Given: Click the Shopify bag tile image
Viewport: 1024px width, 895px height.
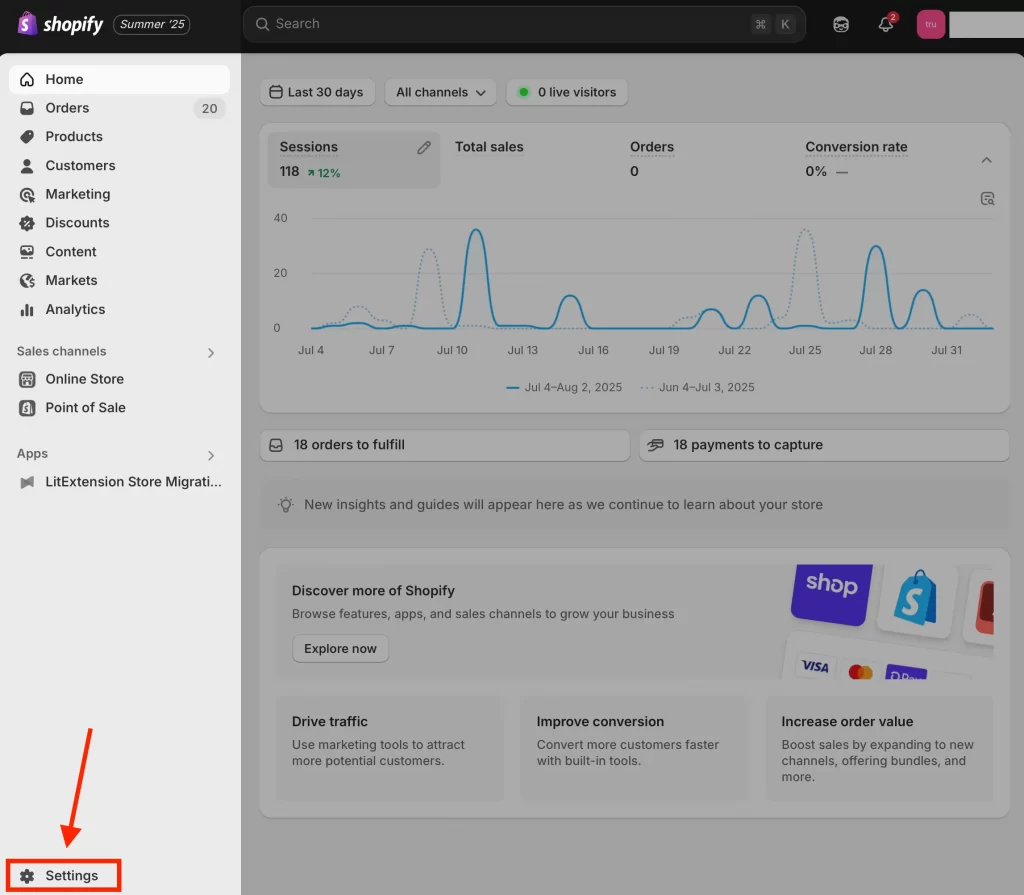Looking at the screenshot, I should point(916,600).
